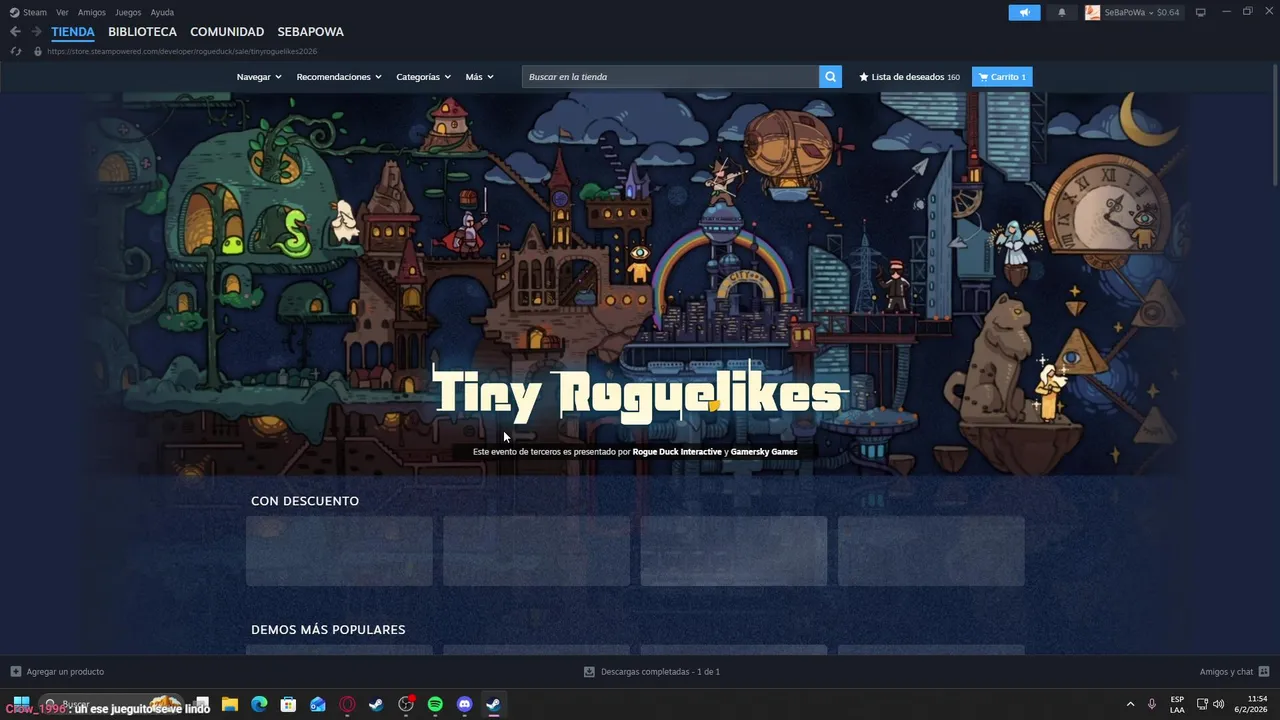Open Spotify from taskbar

[x=435, y=704]
